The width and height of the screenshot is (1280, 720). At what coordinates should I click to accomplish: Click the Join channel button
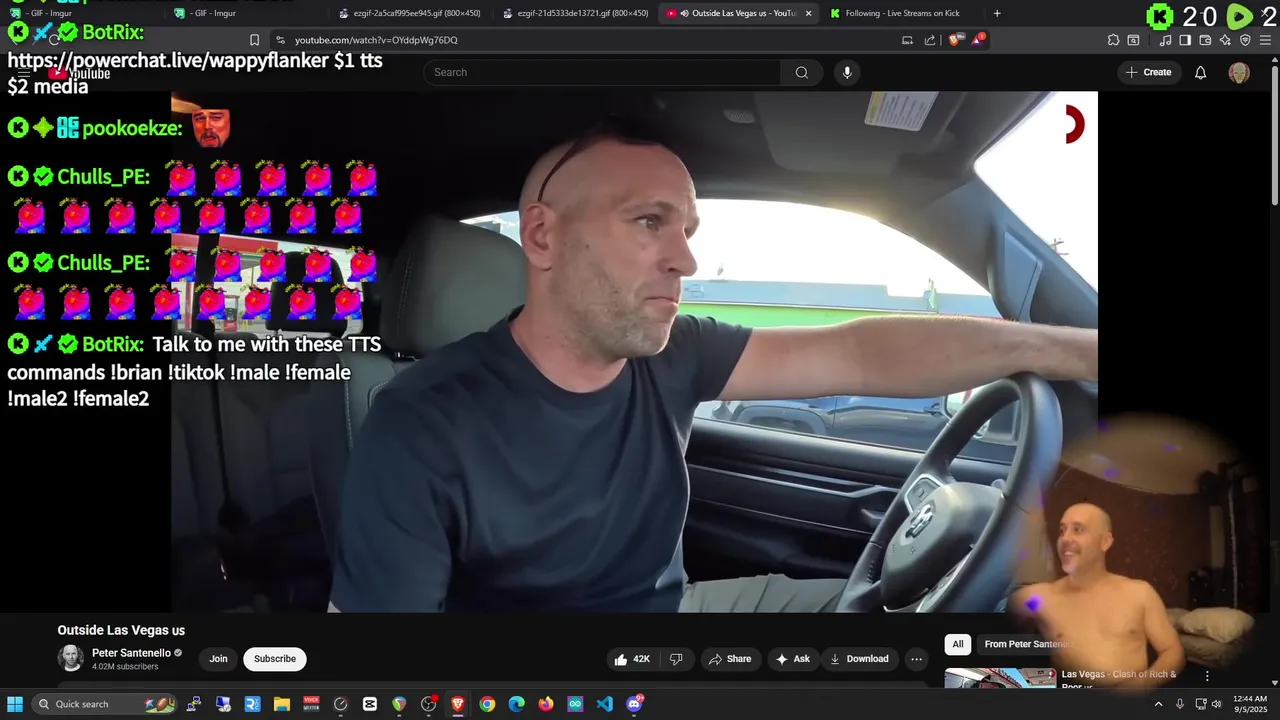click(218, 659)
